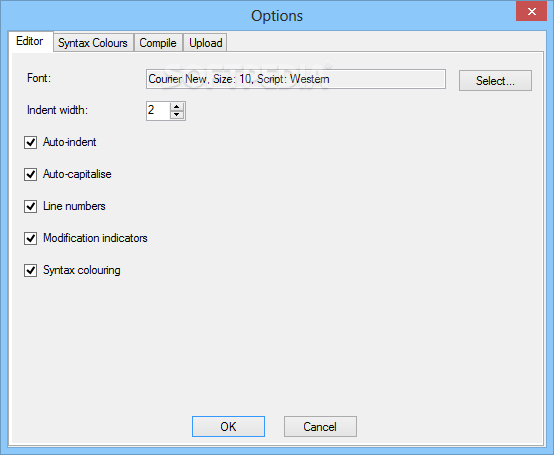Toggle Syntax colouring checkbox
The height and width of the screenshot is (455, 554).
pos(30,271)
